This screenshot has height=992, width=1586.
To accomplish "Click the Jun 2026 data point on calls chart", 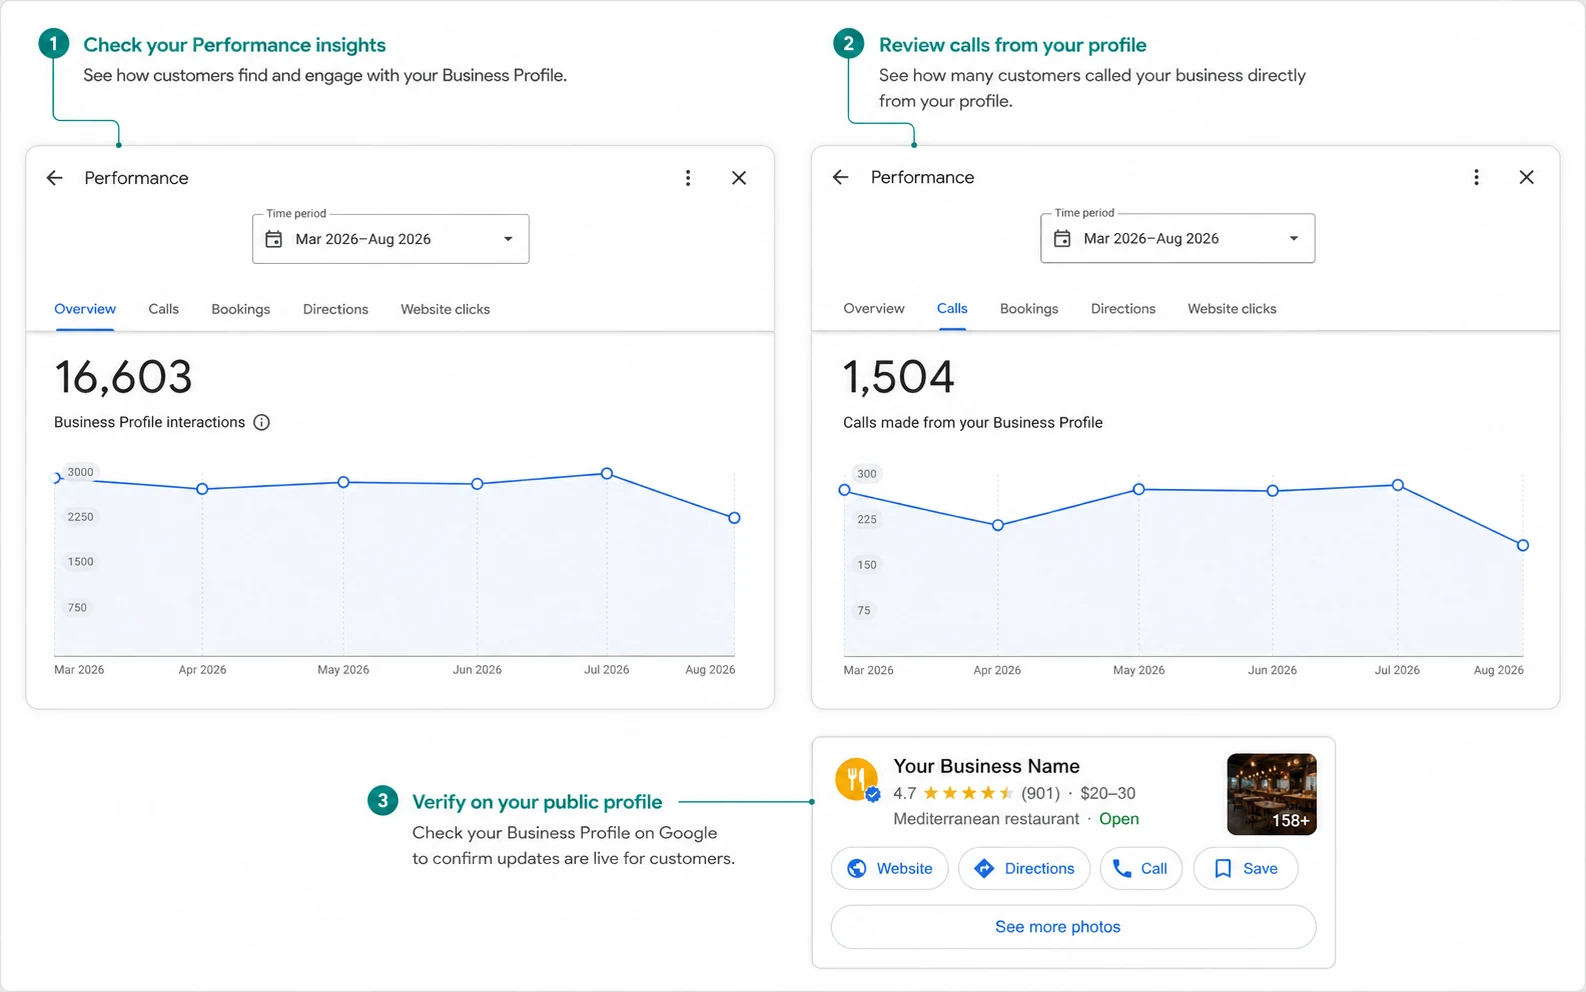I will (x=1273, y=491).
